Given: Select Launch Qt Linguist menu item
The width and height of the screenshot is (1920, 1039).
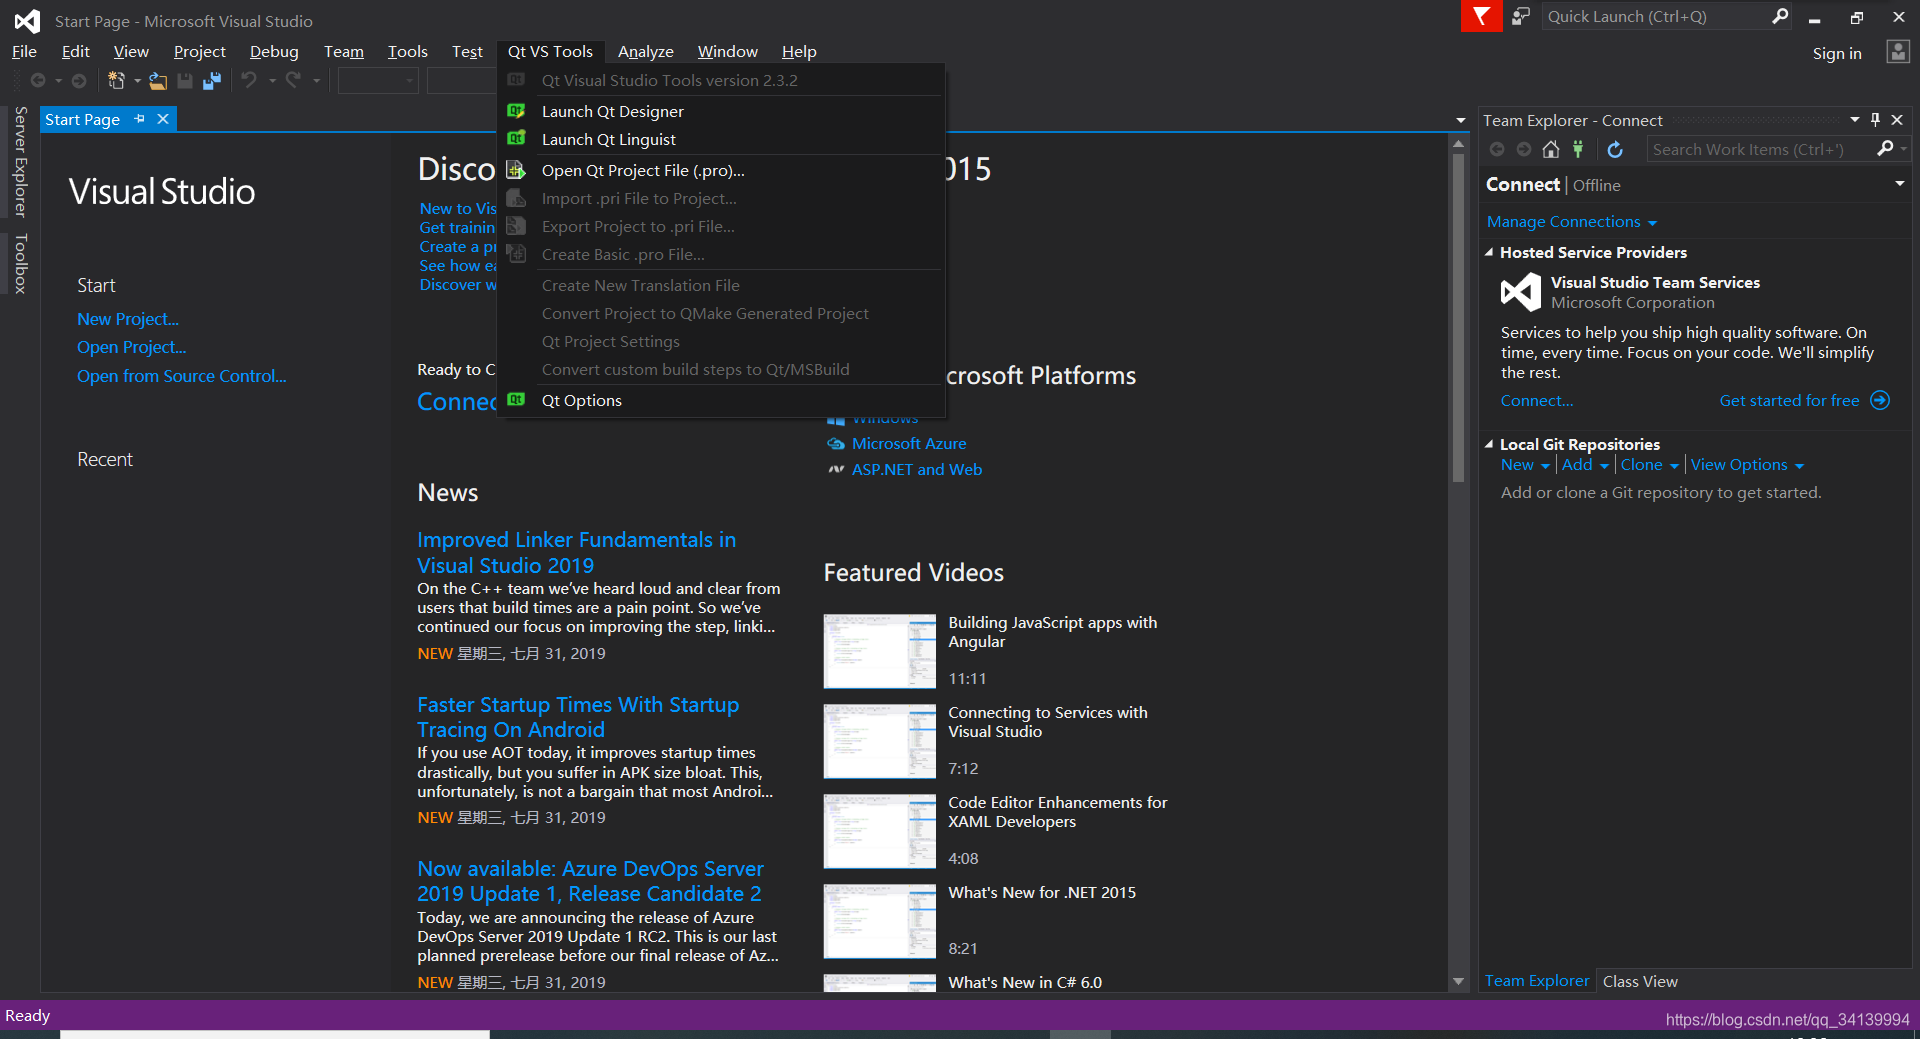Looking at the screenshot, I should [720, 139].
